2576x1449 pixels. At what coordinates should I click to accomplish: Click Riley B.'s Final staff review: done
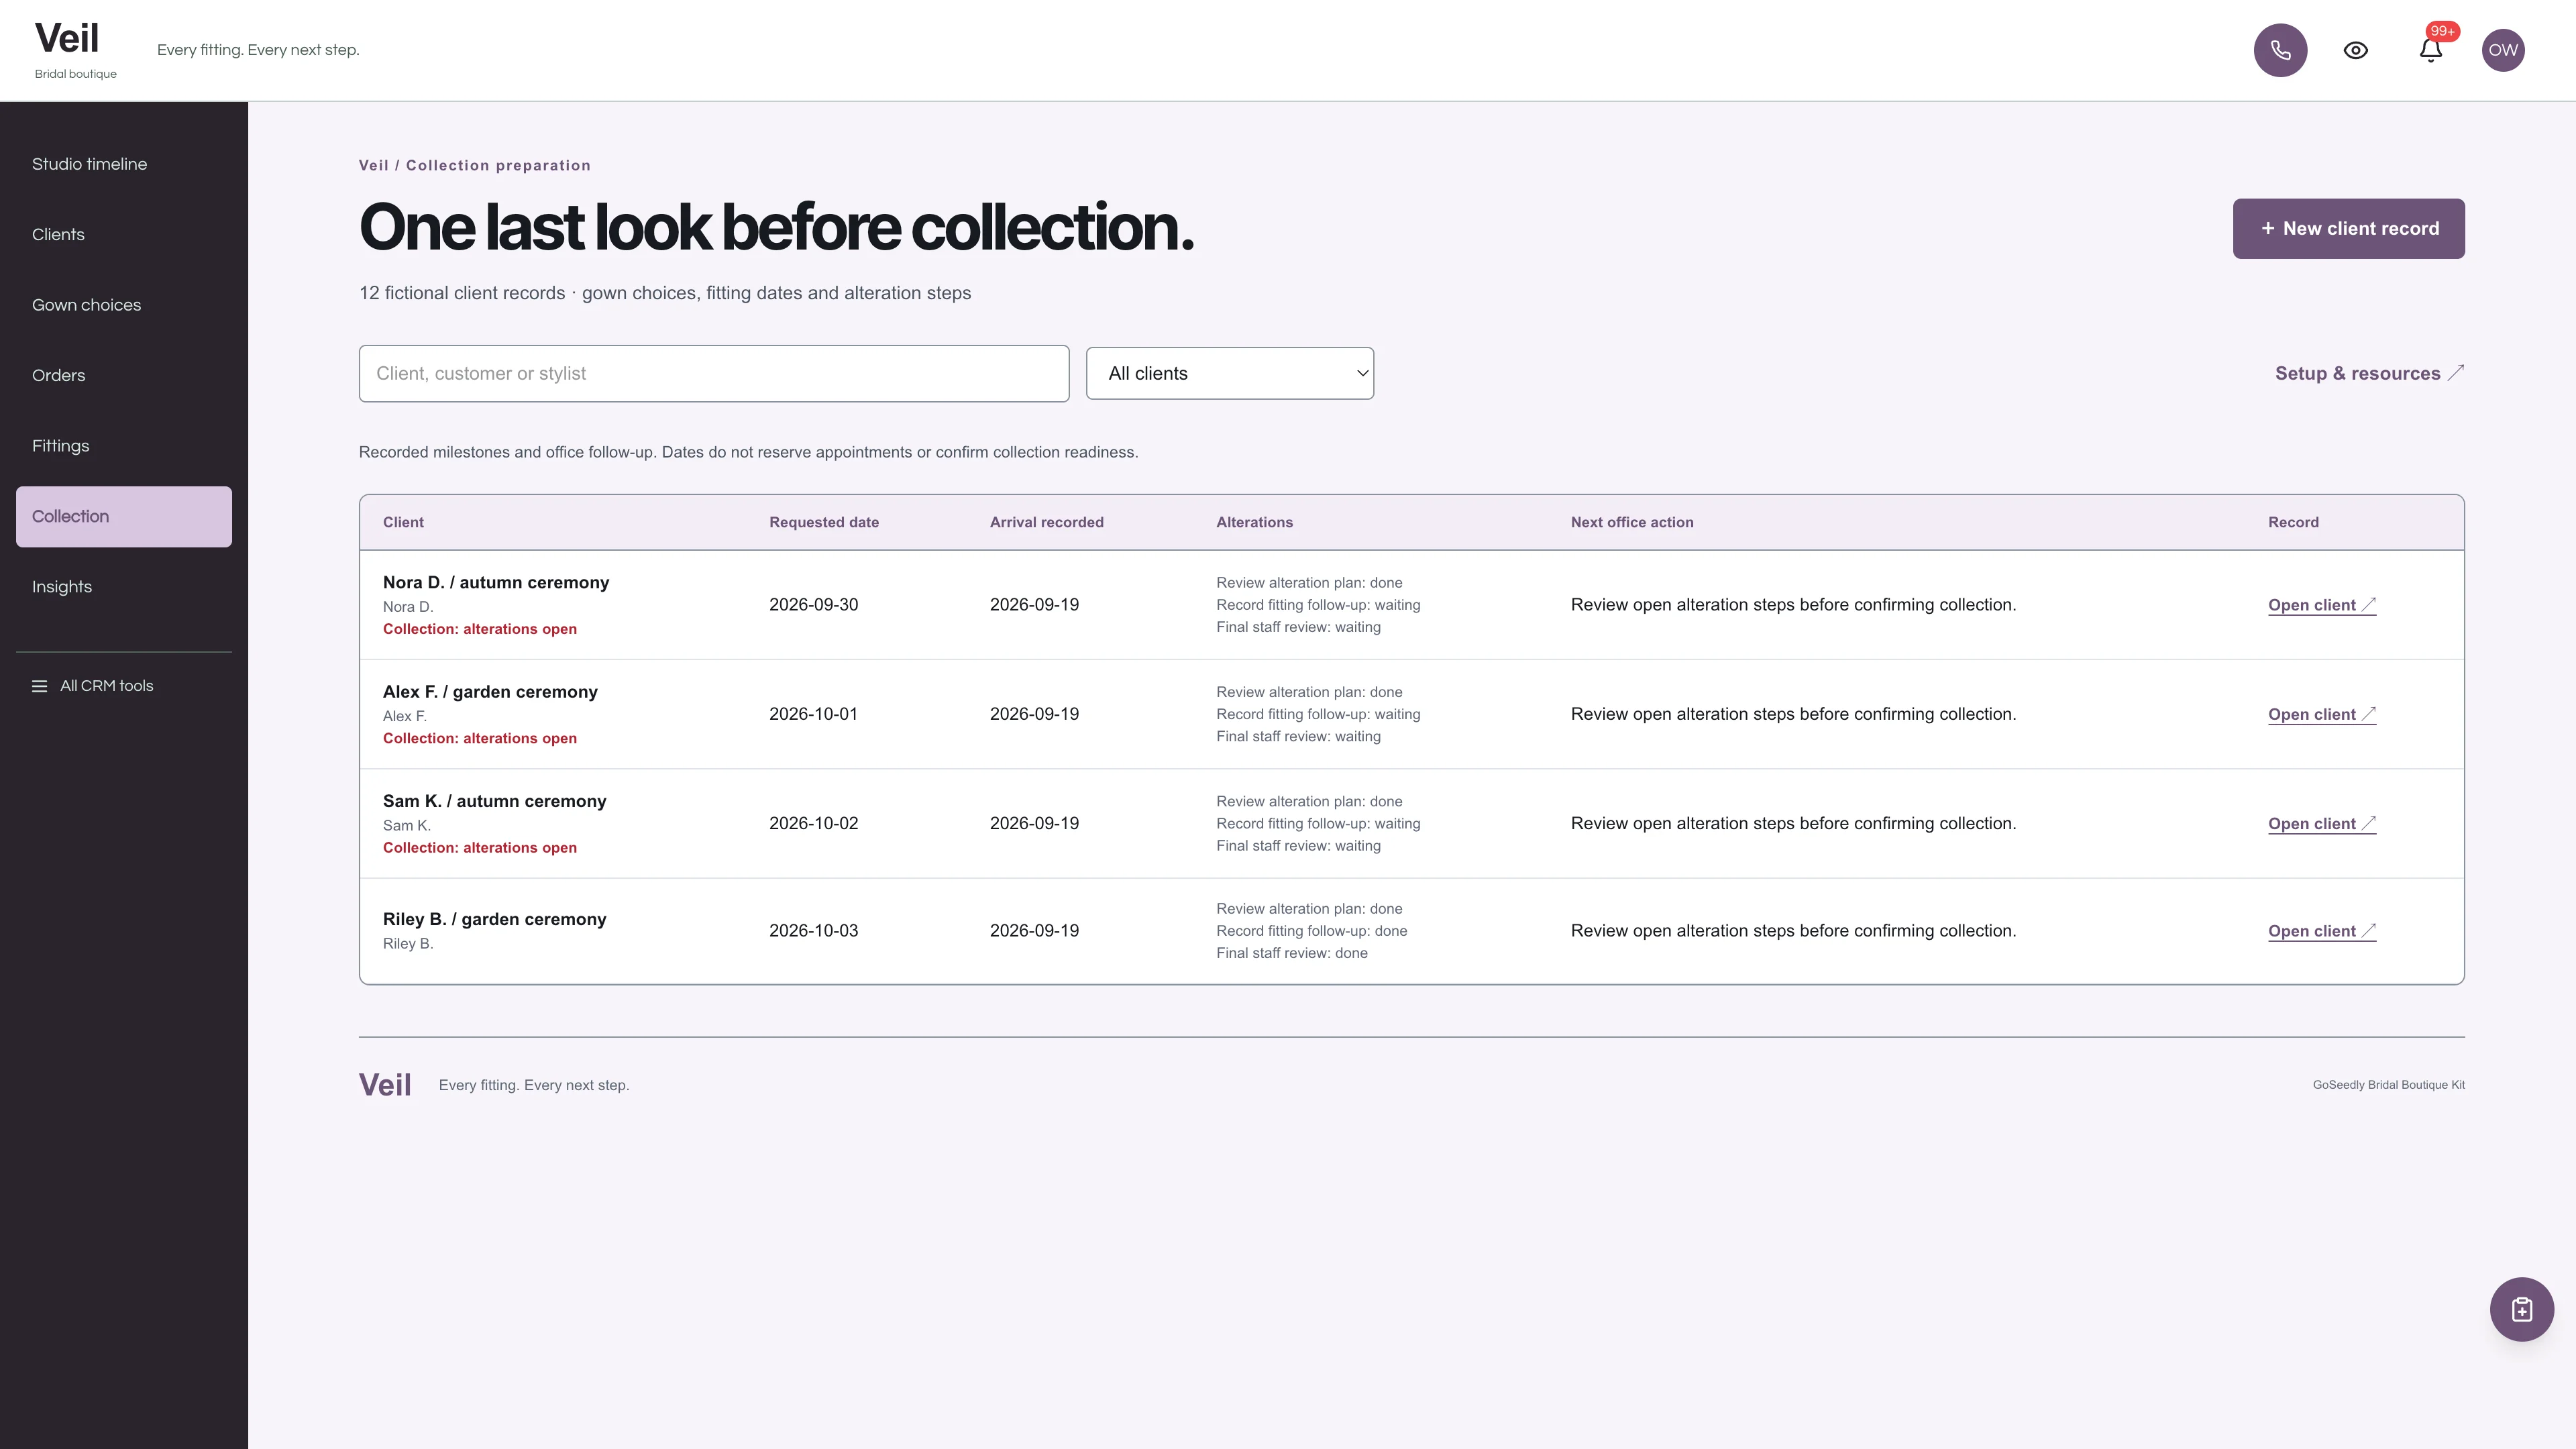click(x=1291, y=953)
